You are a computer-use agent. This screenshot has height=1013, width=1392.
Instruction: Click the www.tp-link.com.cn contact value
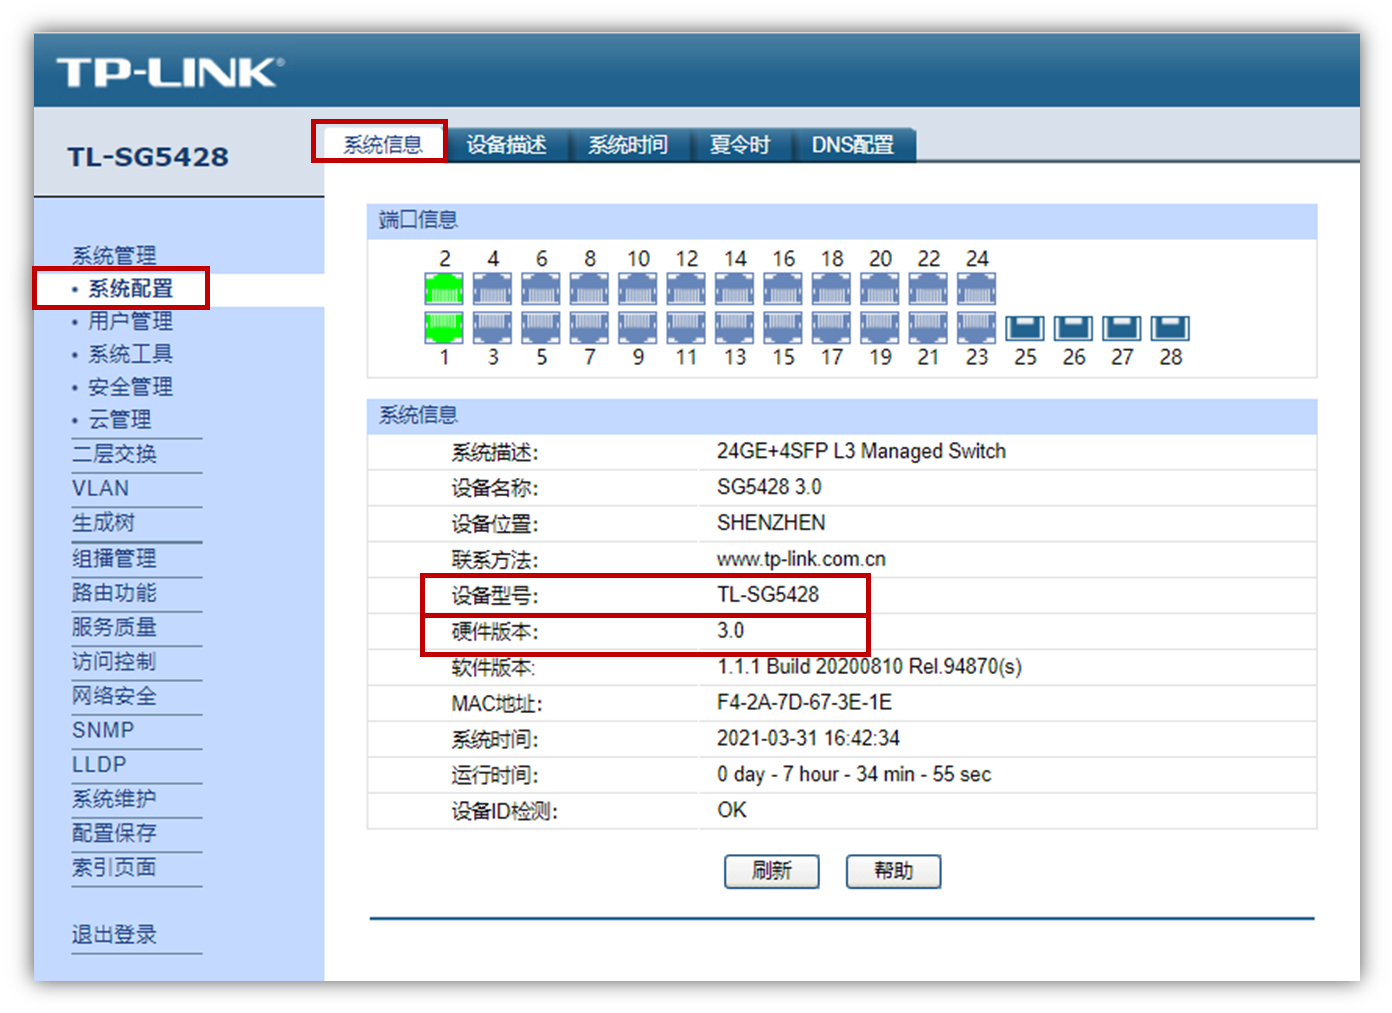pos(801,559)
